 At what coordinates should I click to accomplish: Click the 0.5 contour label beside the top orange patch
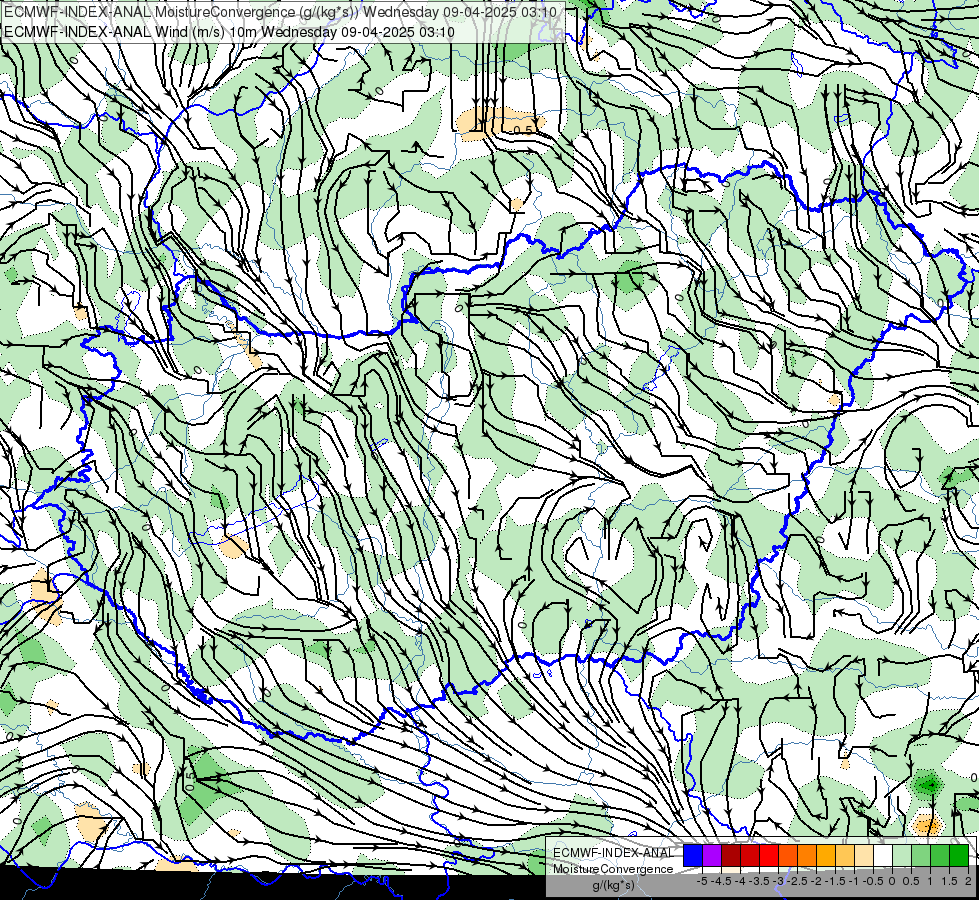point(523,130)
